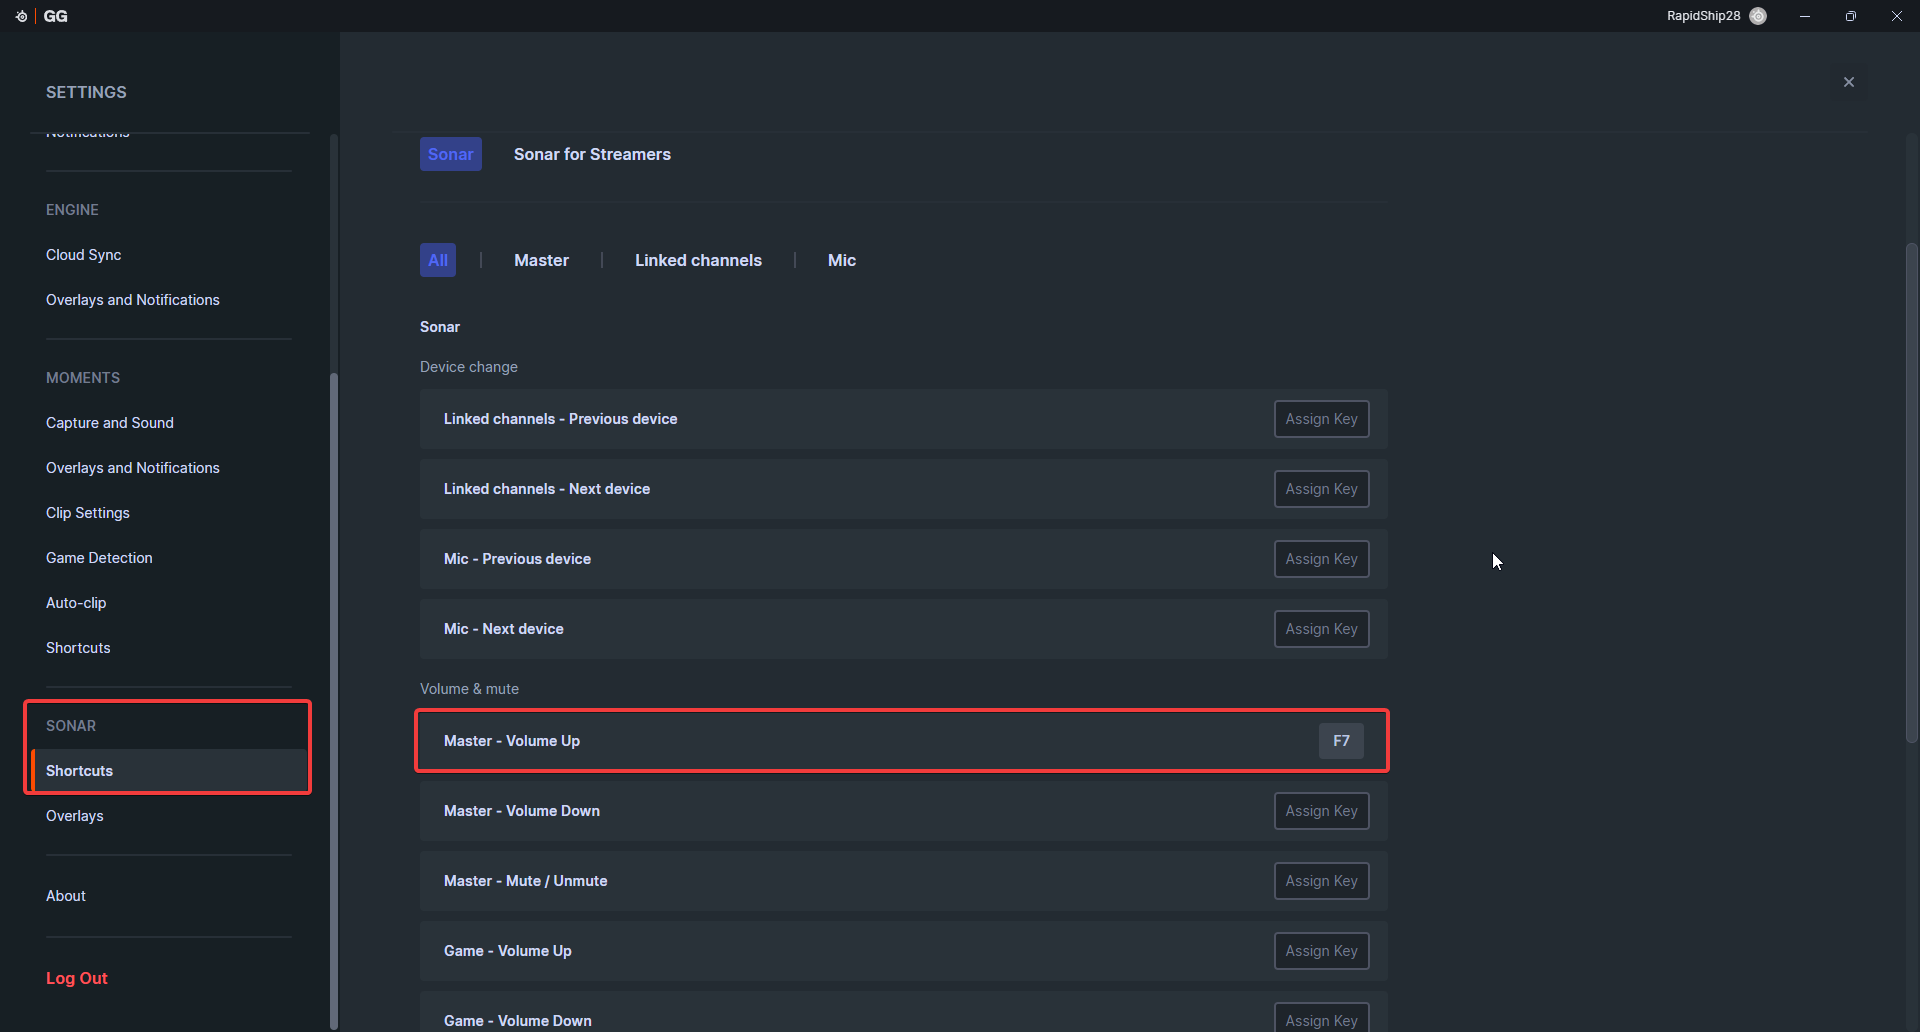Assign key for Mic Previous device

1321,559
